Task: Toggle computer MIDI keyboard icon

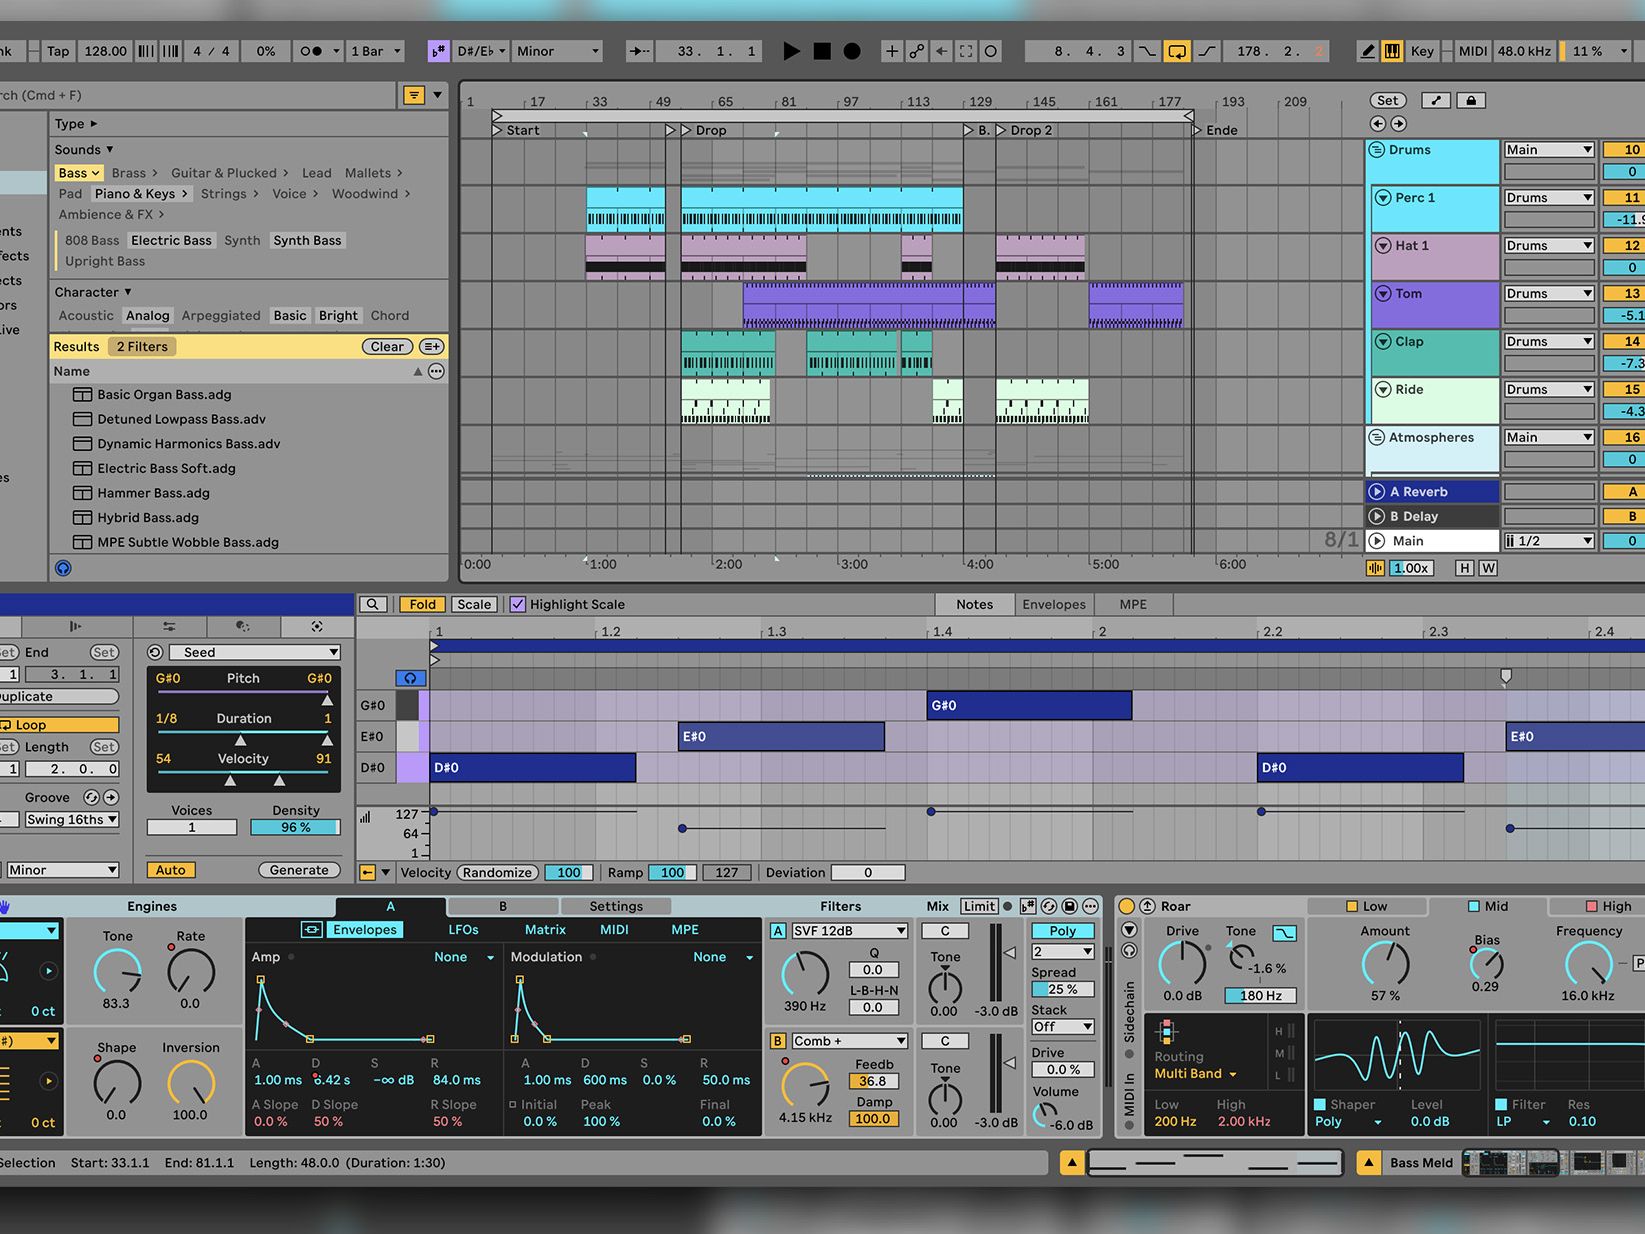Action: pyautogui.click(x=1392, y=51)
